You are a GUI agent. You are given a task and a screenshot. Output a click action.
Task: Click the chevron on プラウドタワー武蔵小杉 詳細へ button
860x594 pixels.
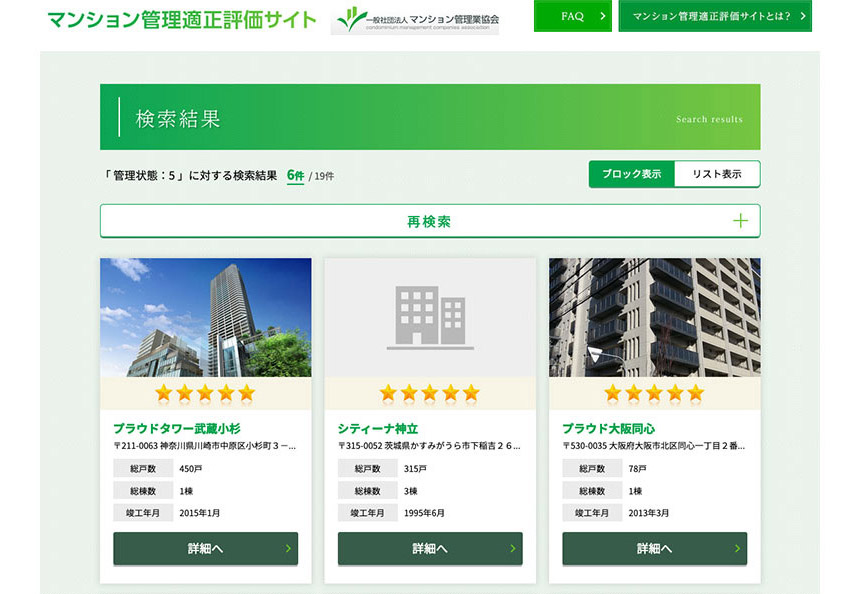click(x=288, y=548)
